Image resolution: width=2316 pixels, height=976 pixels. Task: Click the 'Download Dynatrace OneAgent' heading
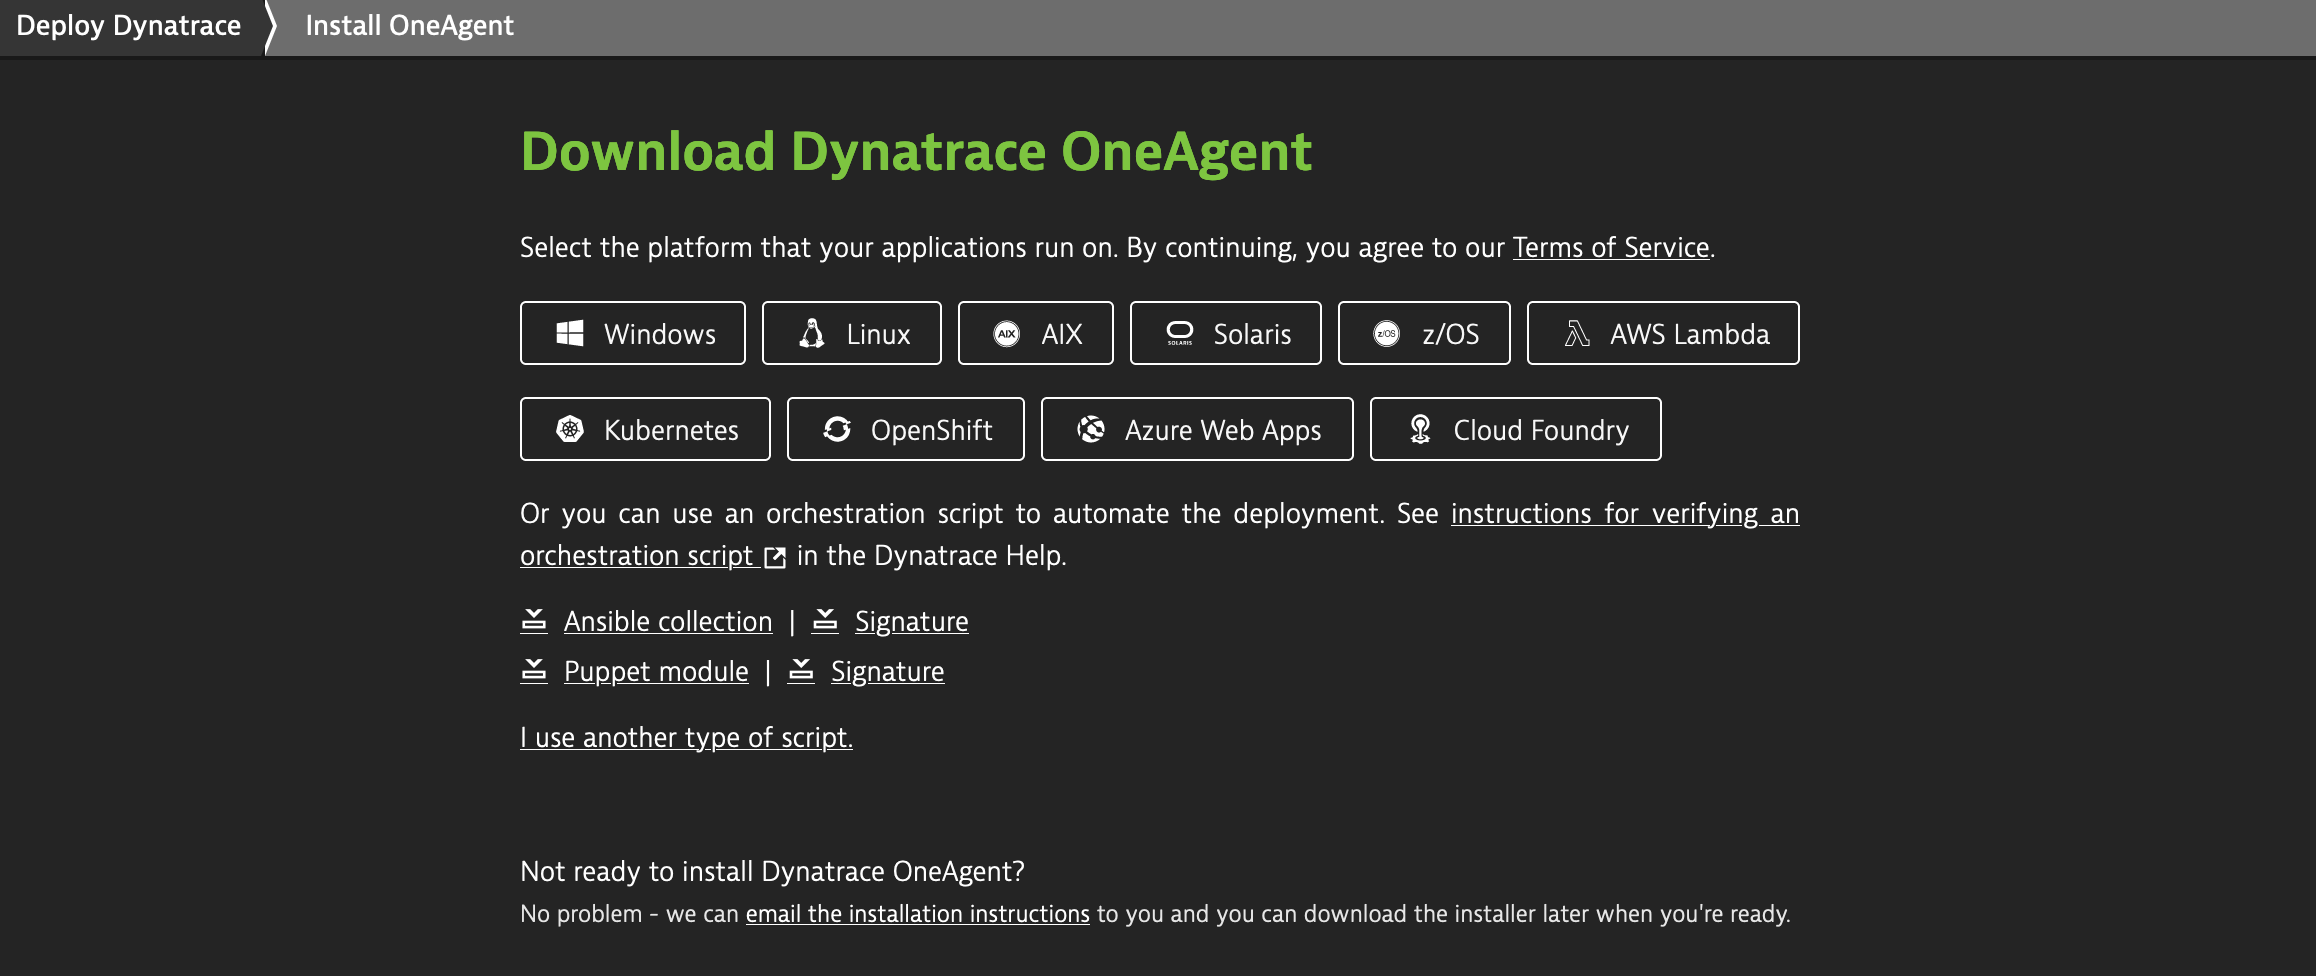916,152
